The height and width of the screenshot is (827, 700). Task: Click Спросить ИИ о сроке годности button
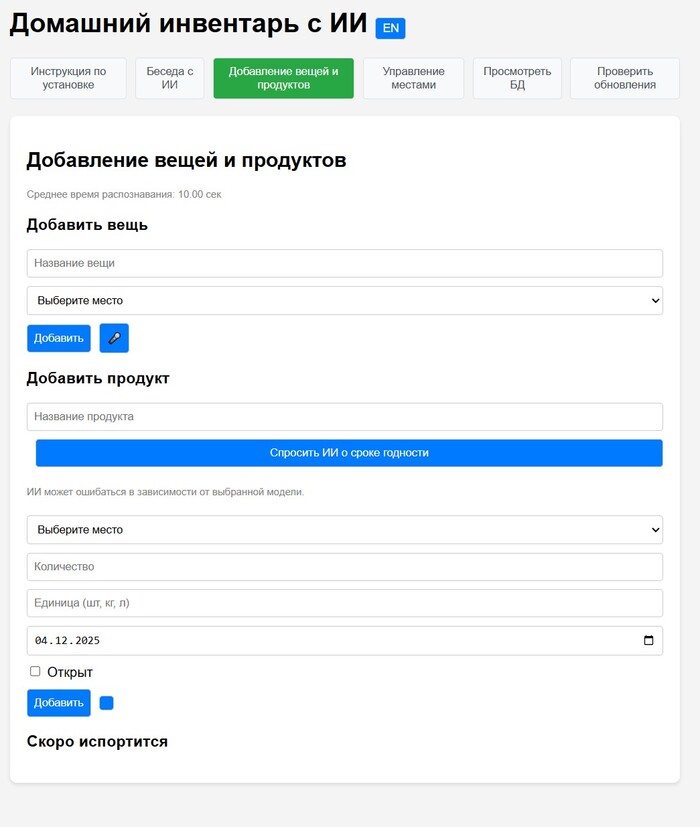(349, 453)
